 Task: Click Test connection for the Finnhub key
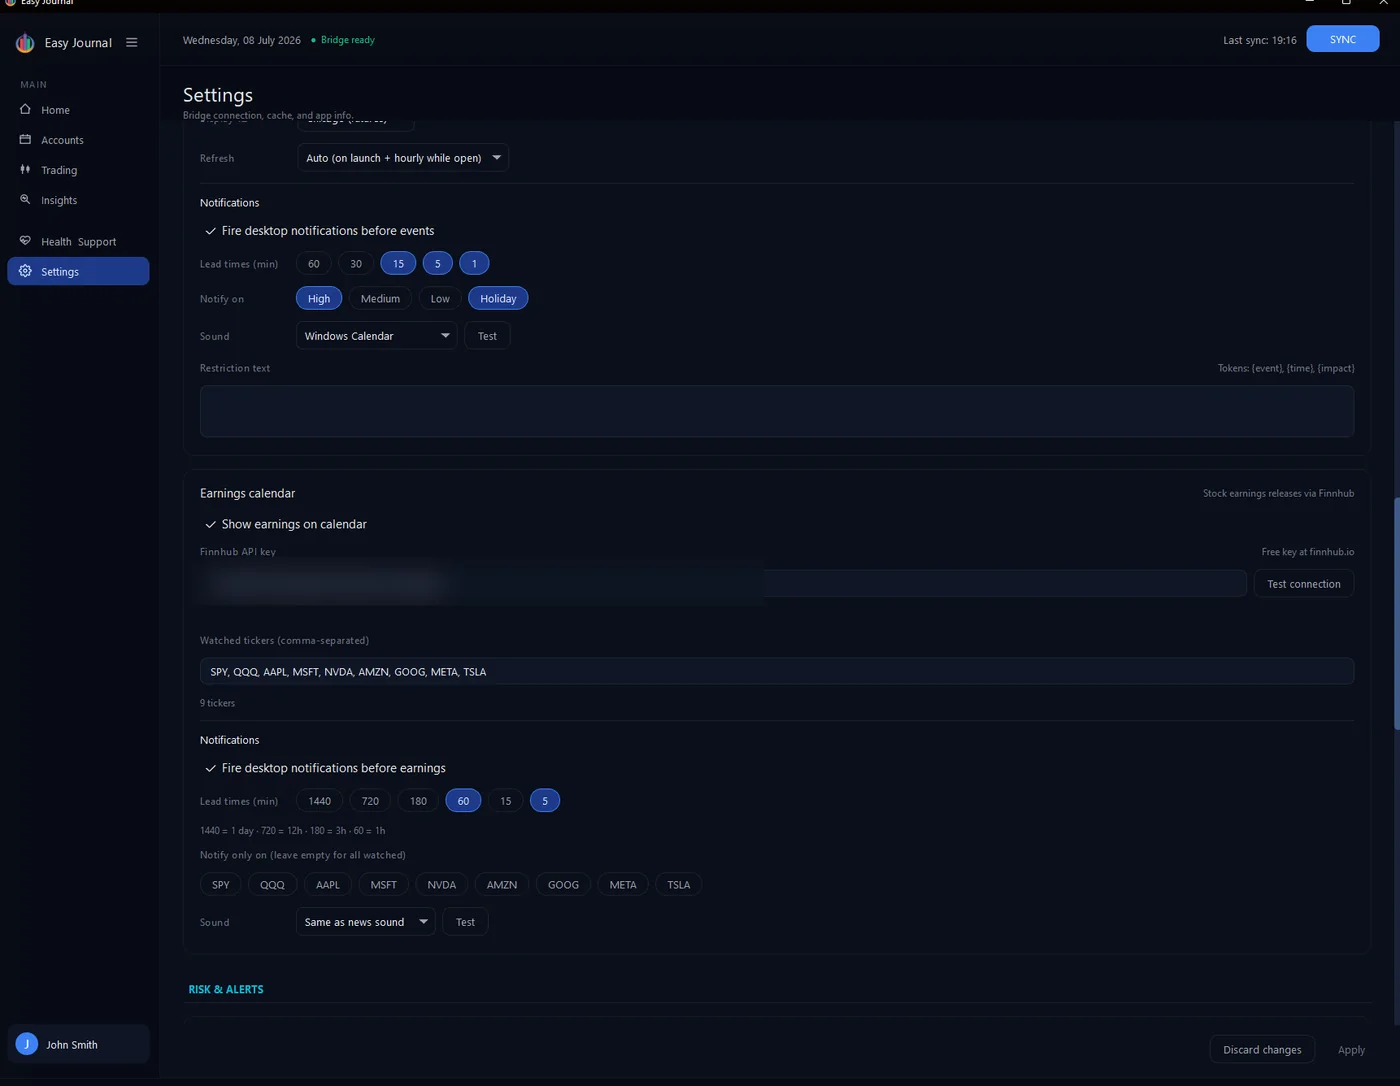[1304, 584]
